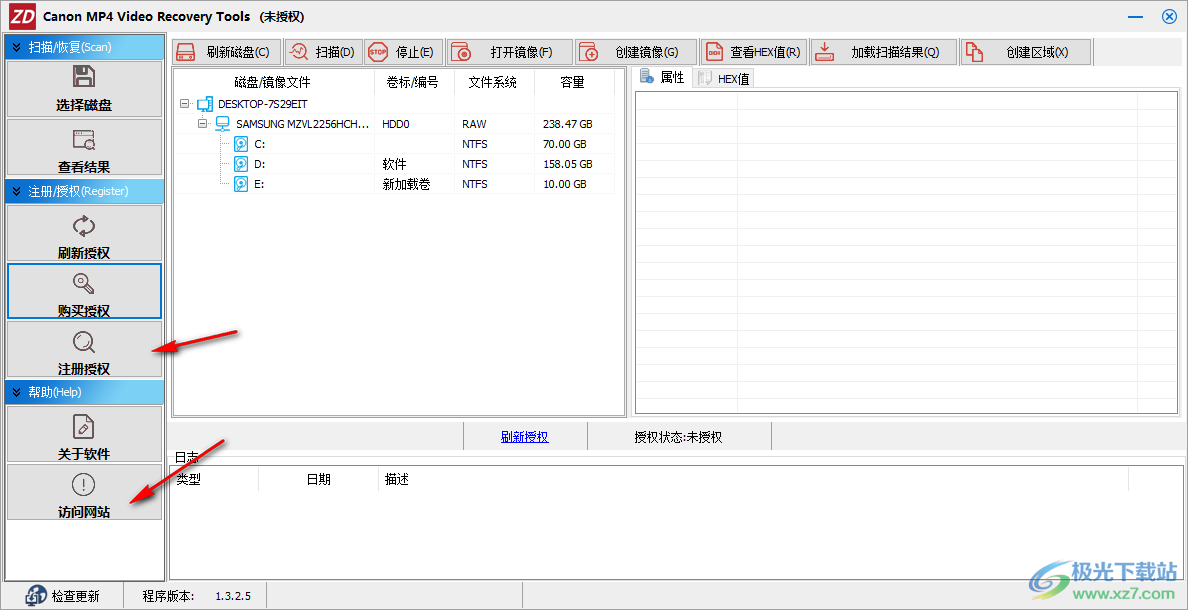1188x610 pixels.
Task: Click the 授权状态:未授权 status text
Action: 678,436
